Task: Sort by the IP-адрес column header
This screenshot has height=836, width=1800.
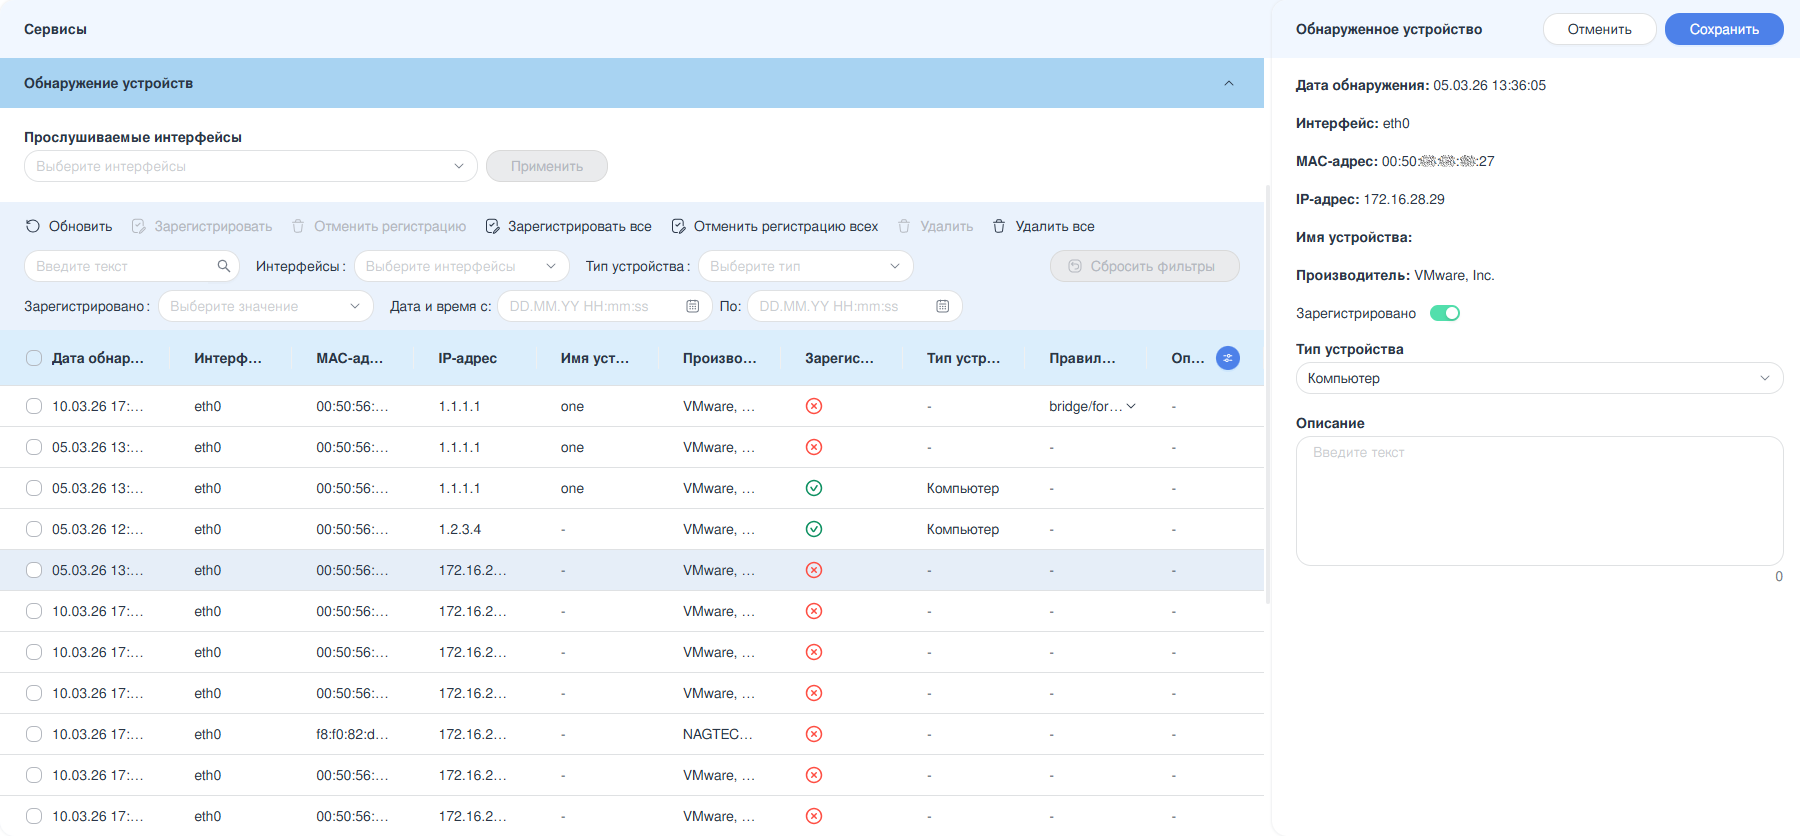Action: point(467,358)
